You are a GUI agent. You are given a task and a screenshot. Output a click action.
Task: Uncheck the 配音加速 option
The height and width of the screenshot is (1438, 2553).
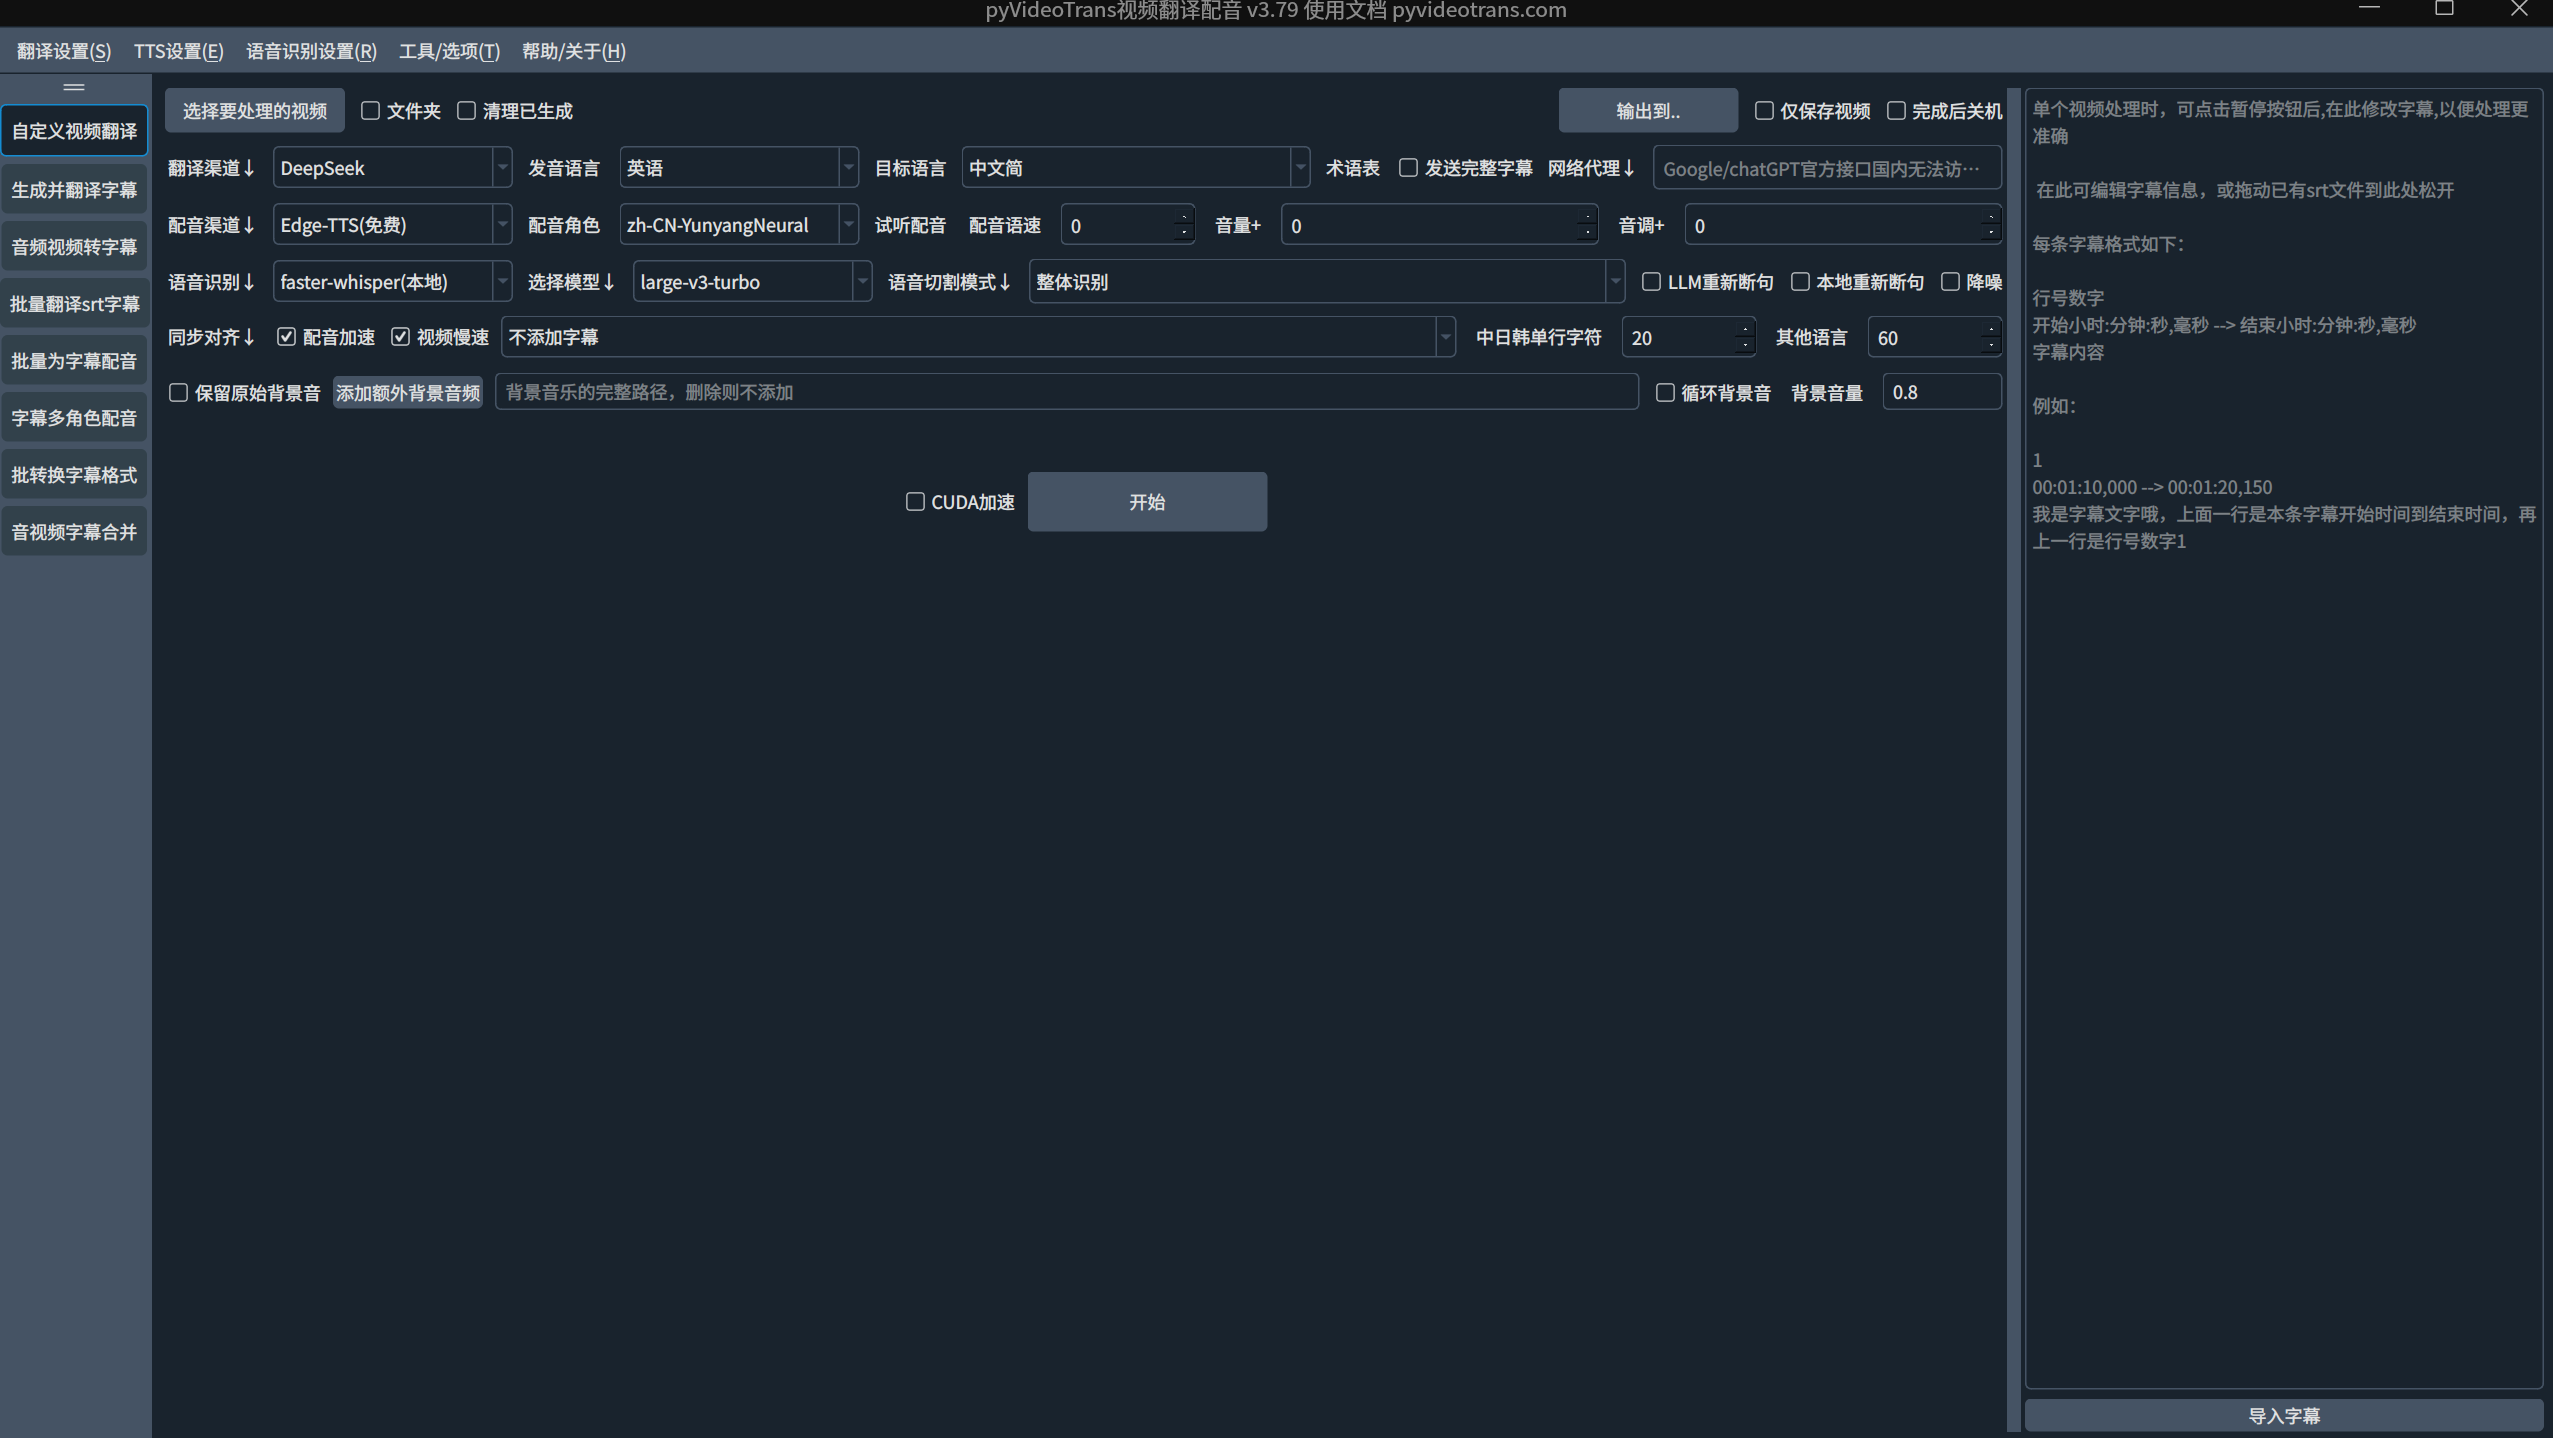point(287,337)
